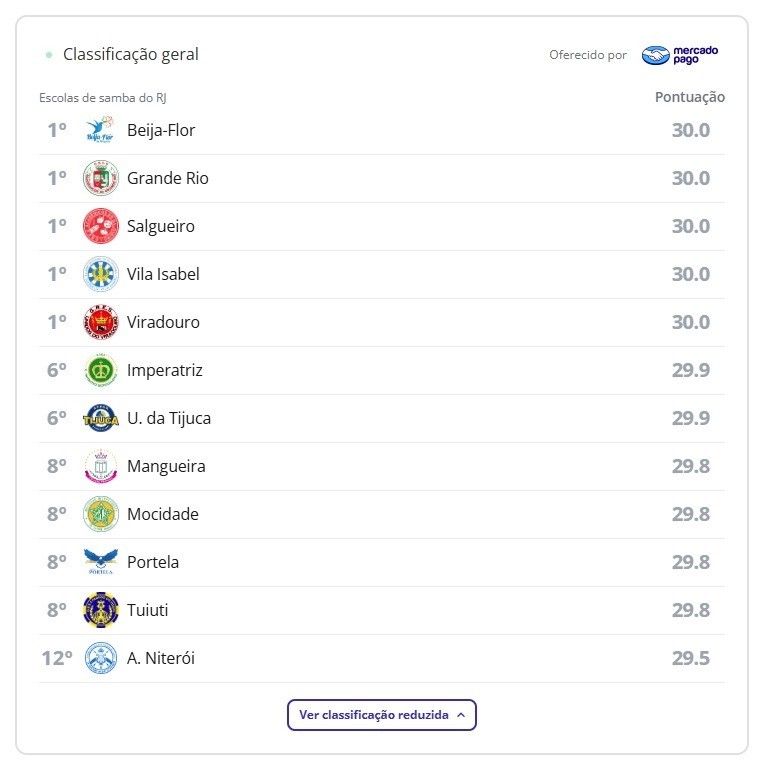The image size is (761, 766).
Task: Select the Salgueiro red emblem
Action: point(100,226)
